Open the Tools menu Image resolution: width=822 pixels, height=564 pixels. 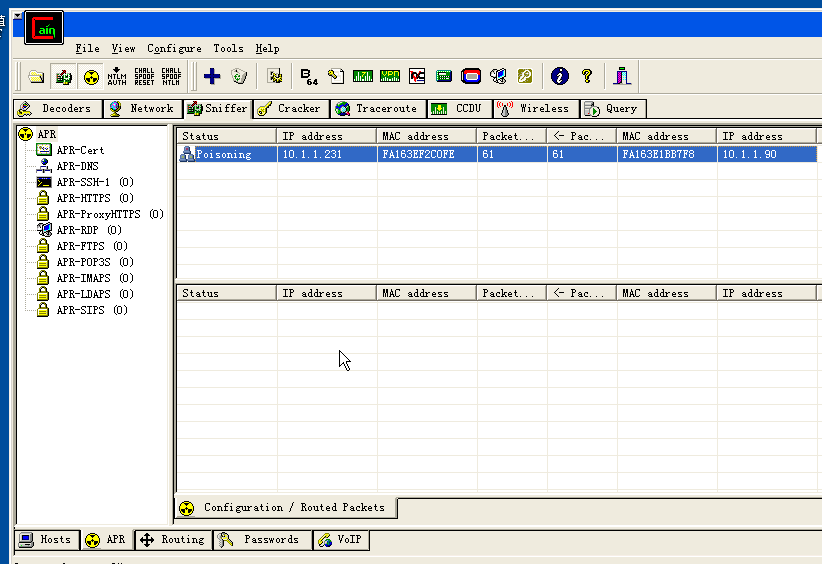(x=228, y=49)
